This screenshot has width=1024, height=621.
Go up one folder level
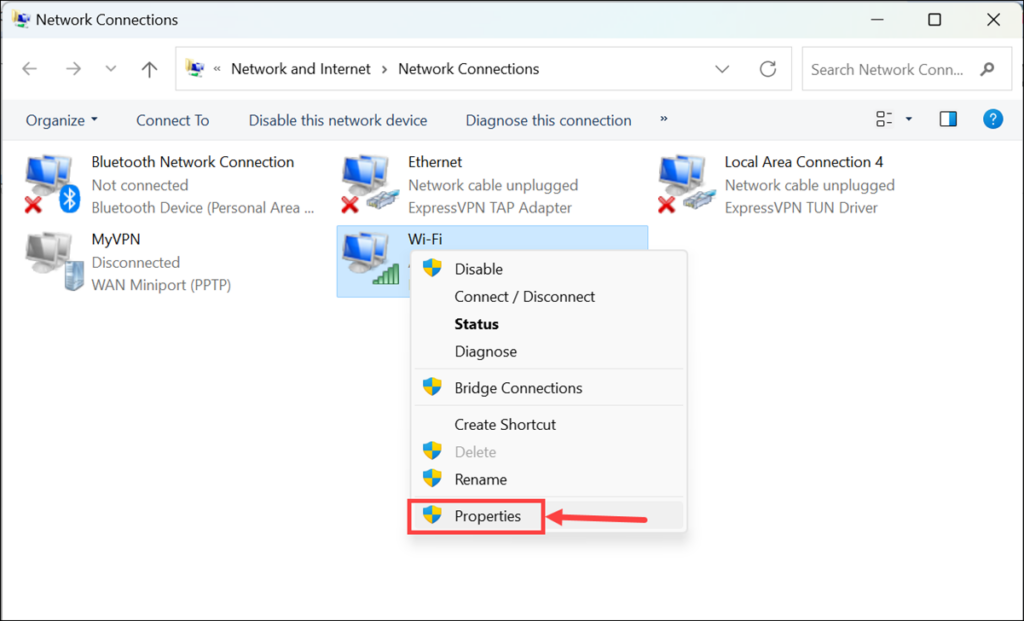coord(149,69)
